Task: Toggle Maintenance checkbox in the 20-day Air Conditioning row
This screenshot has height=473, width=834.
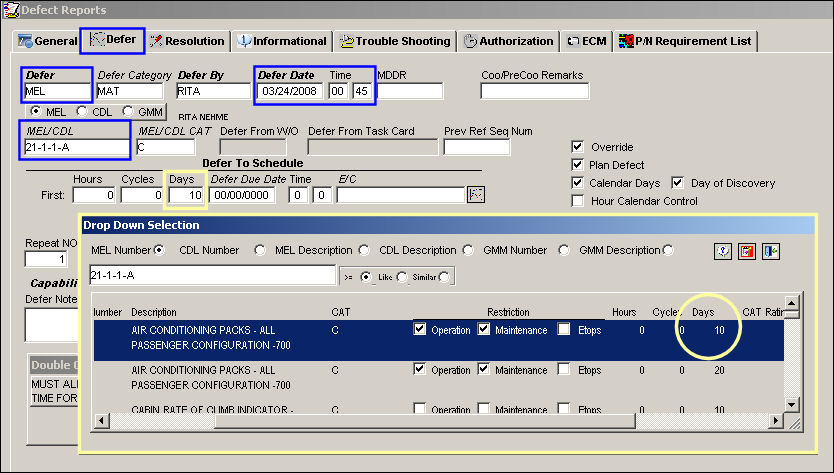Action: tap(483, 369)
